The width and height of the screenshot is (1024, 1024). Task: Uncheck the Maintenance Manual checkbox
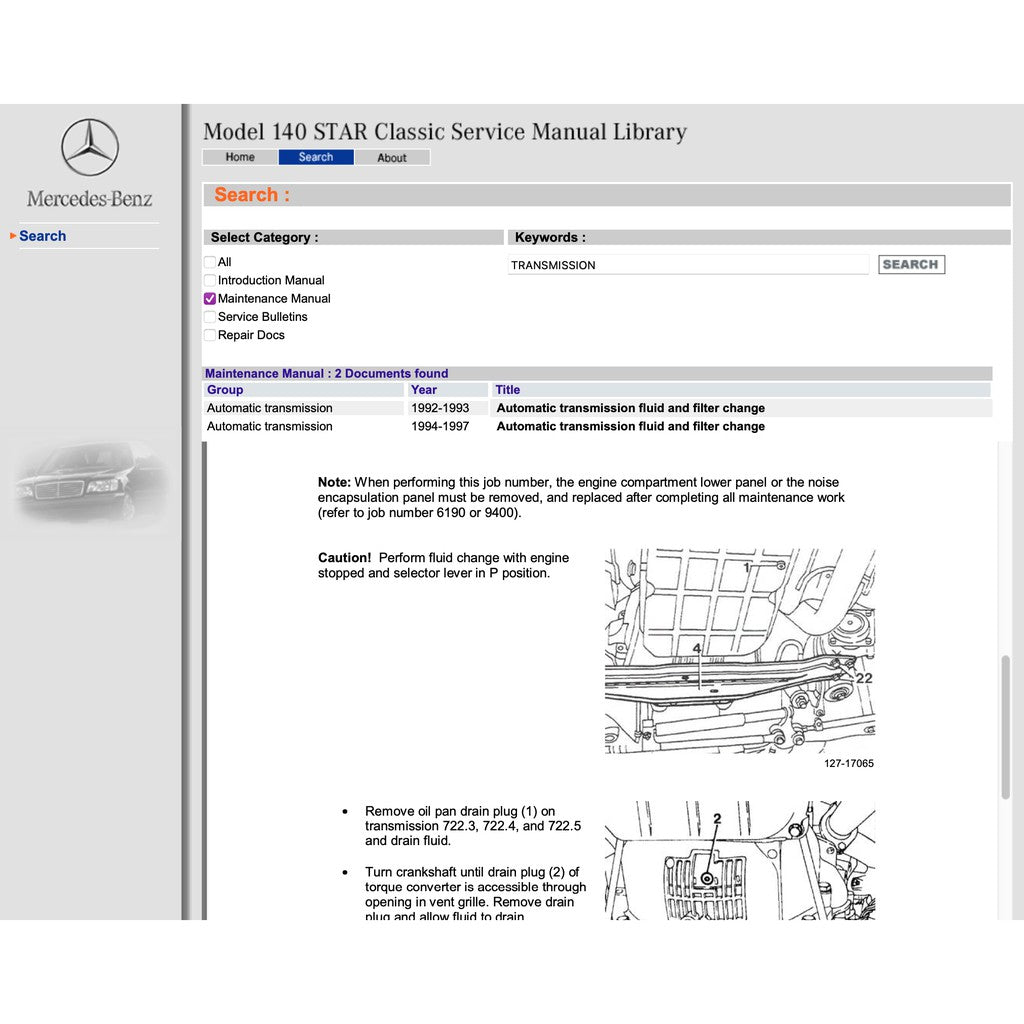click(x=209, y=298)
